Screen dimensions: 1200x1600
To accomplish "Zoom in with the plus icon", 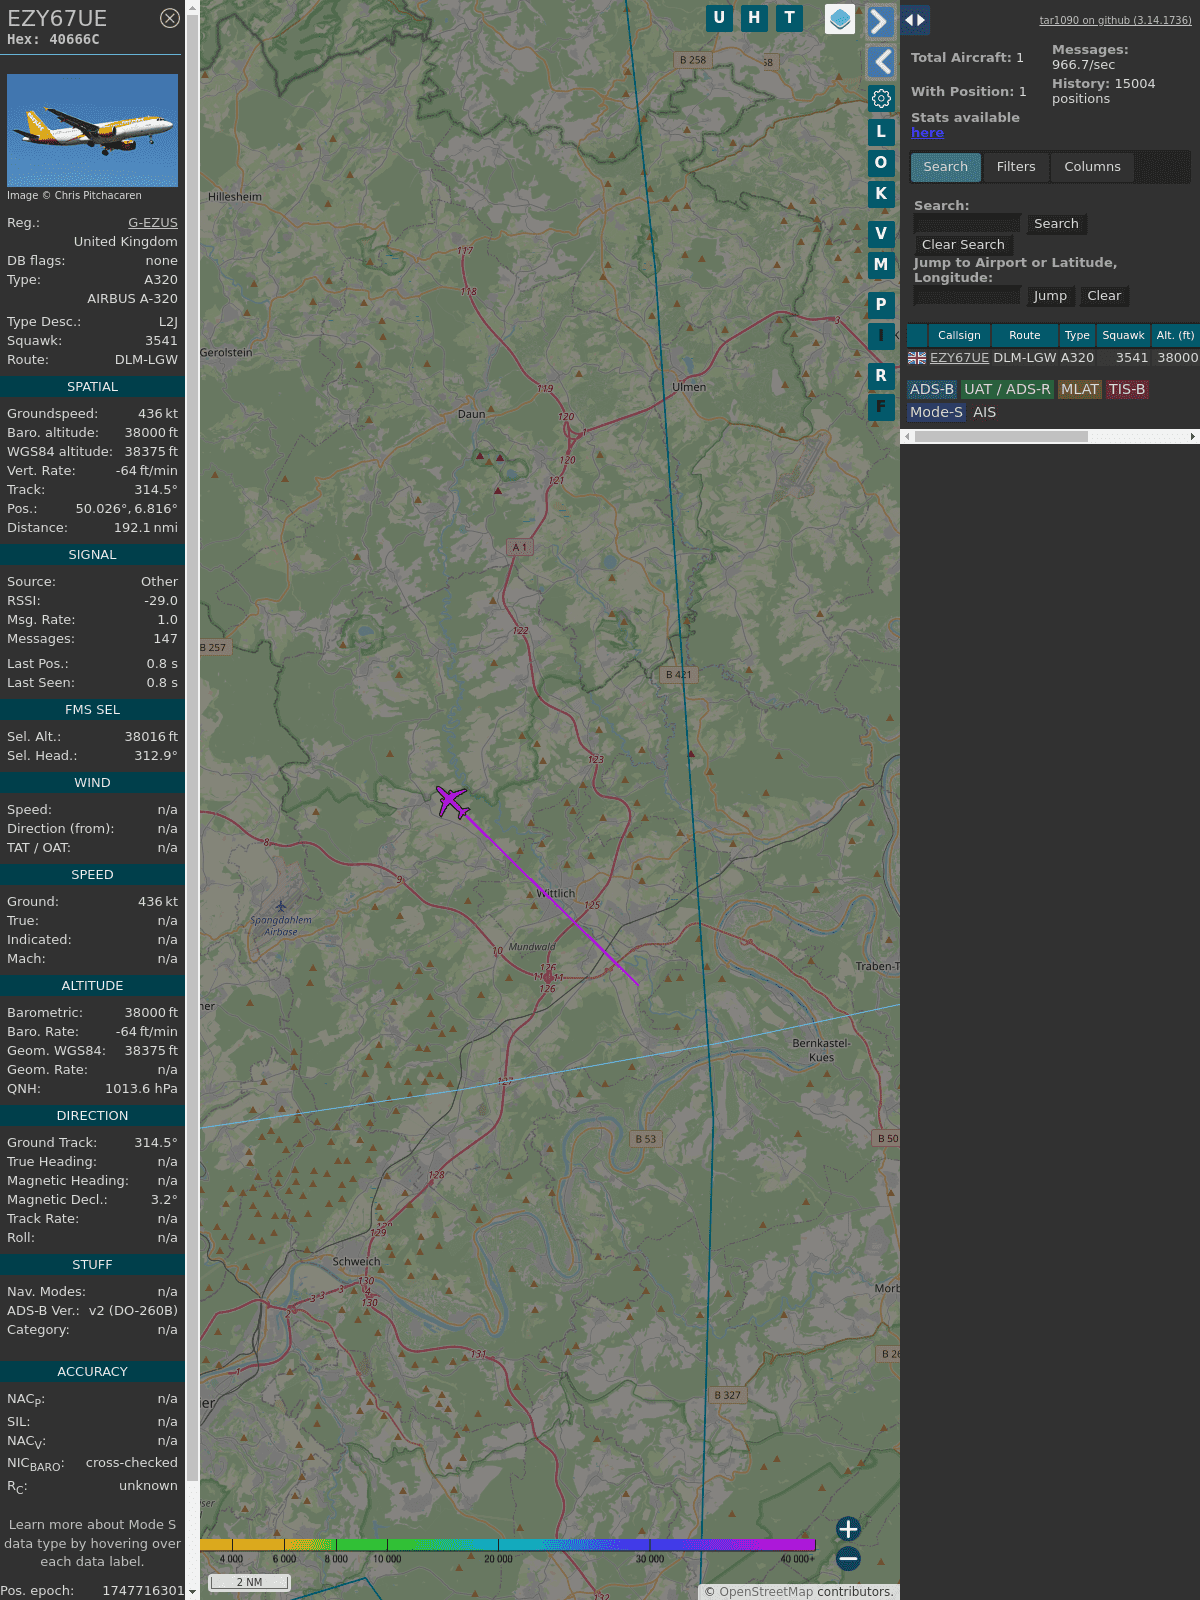I will point(848,1528).
